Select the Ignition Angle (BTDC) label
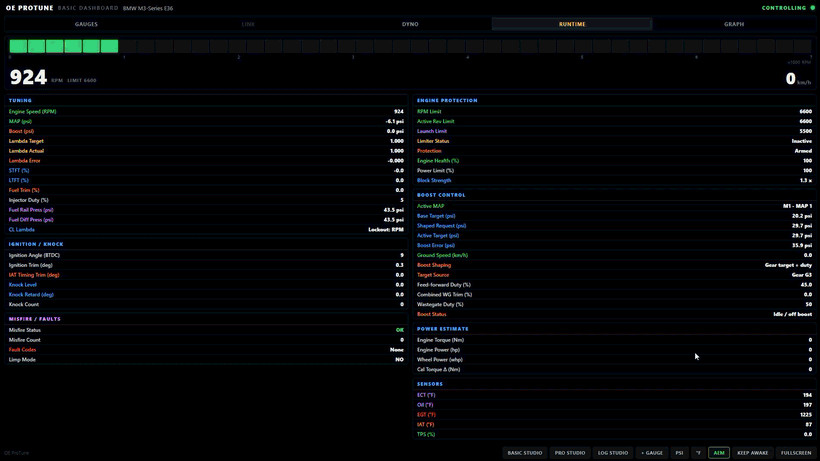 tap(34, 255)
